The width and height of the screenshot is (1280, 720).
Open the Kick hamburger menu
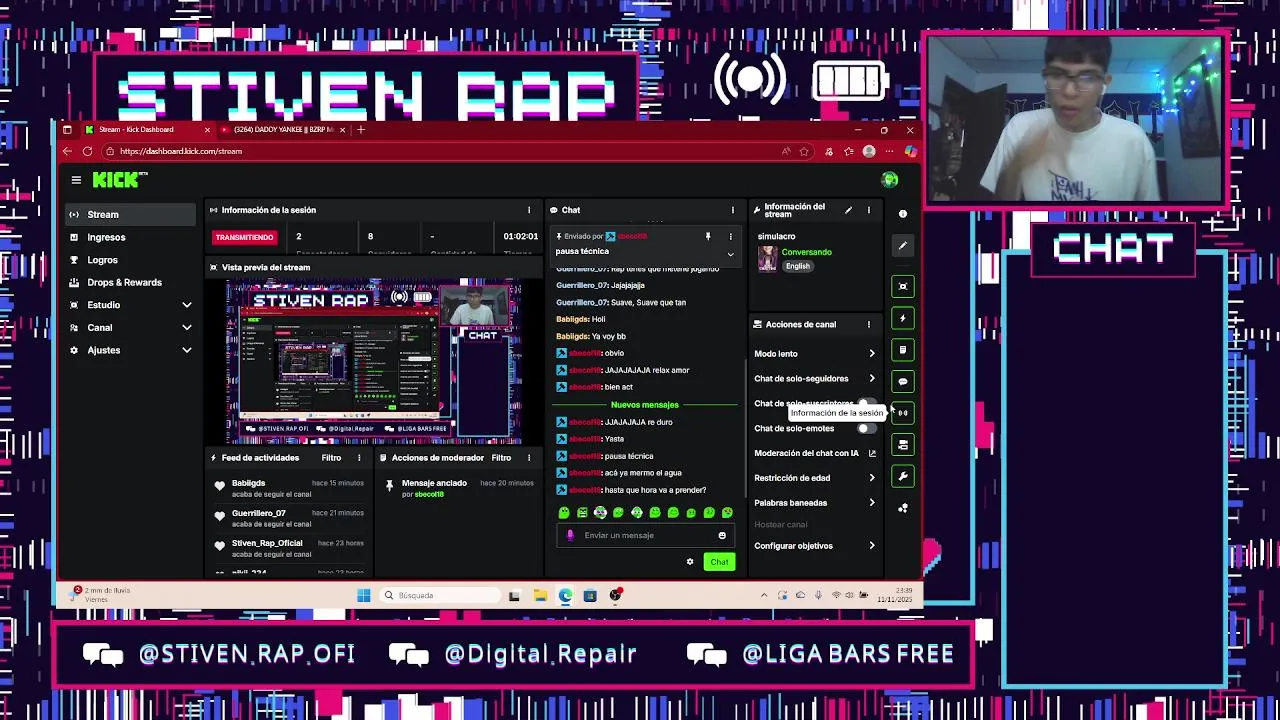pos(76,180)
